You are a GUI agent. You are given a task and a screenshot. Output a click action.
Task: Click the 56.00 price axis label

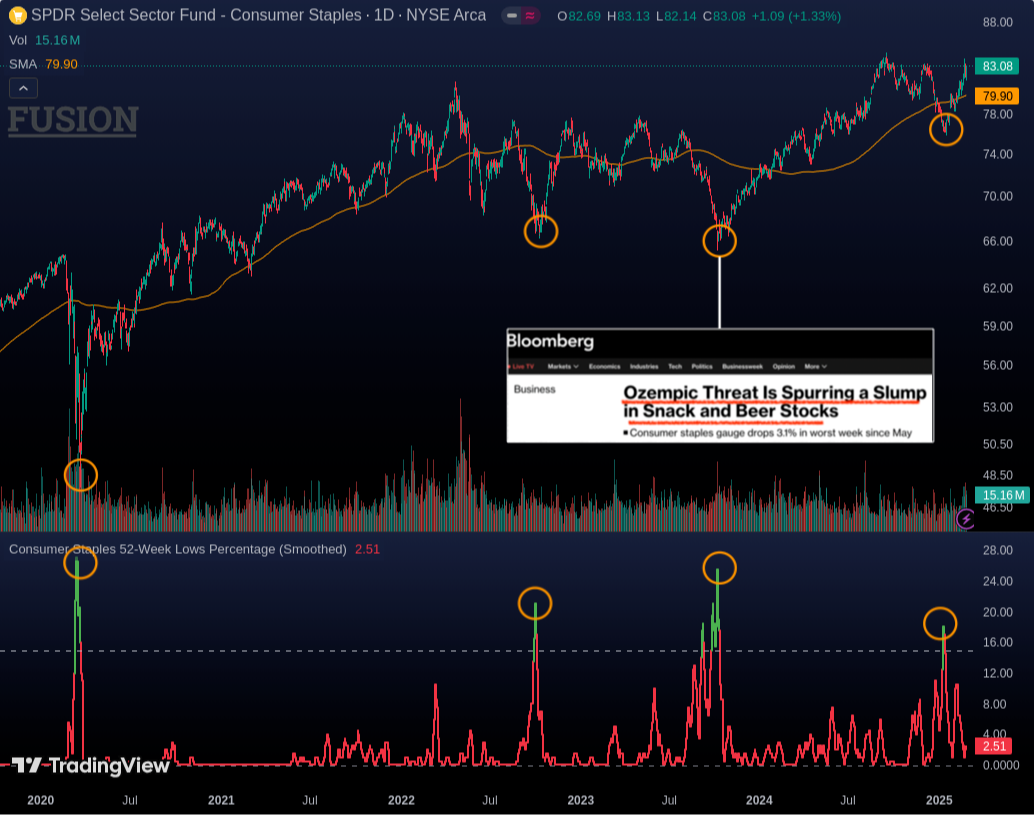[998, 365]
